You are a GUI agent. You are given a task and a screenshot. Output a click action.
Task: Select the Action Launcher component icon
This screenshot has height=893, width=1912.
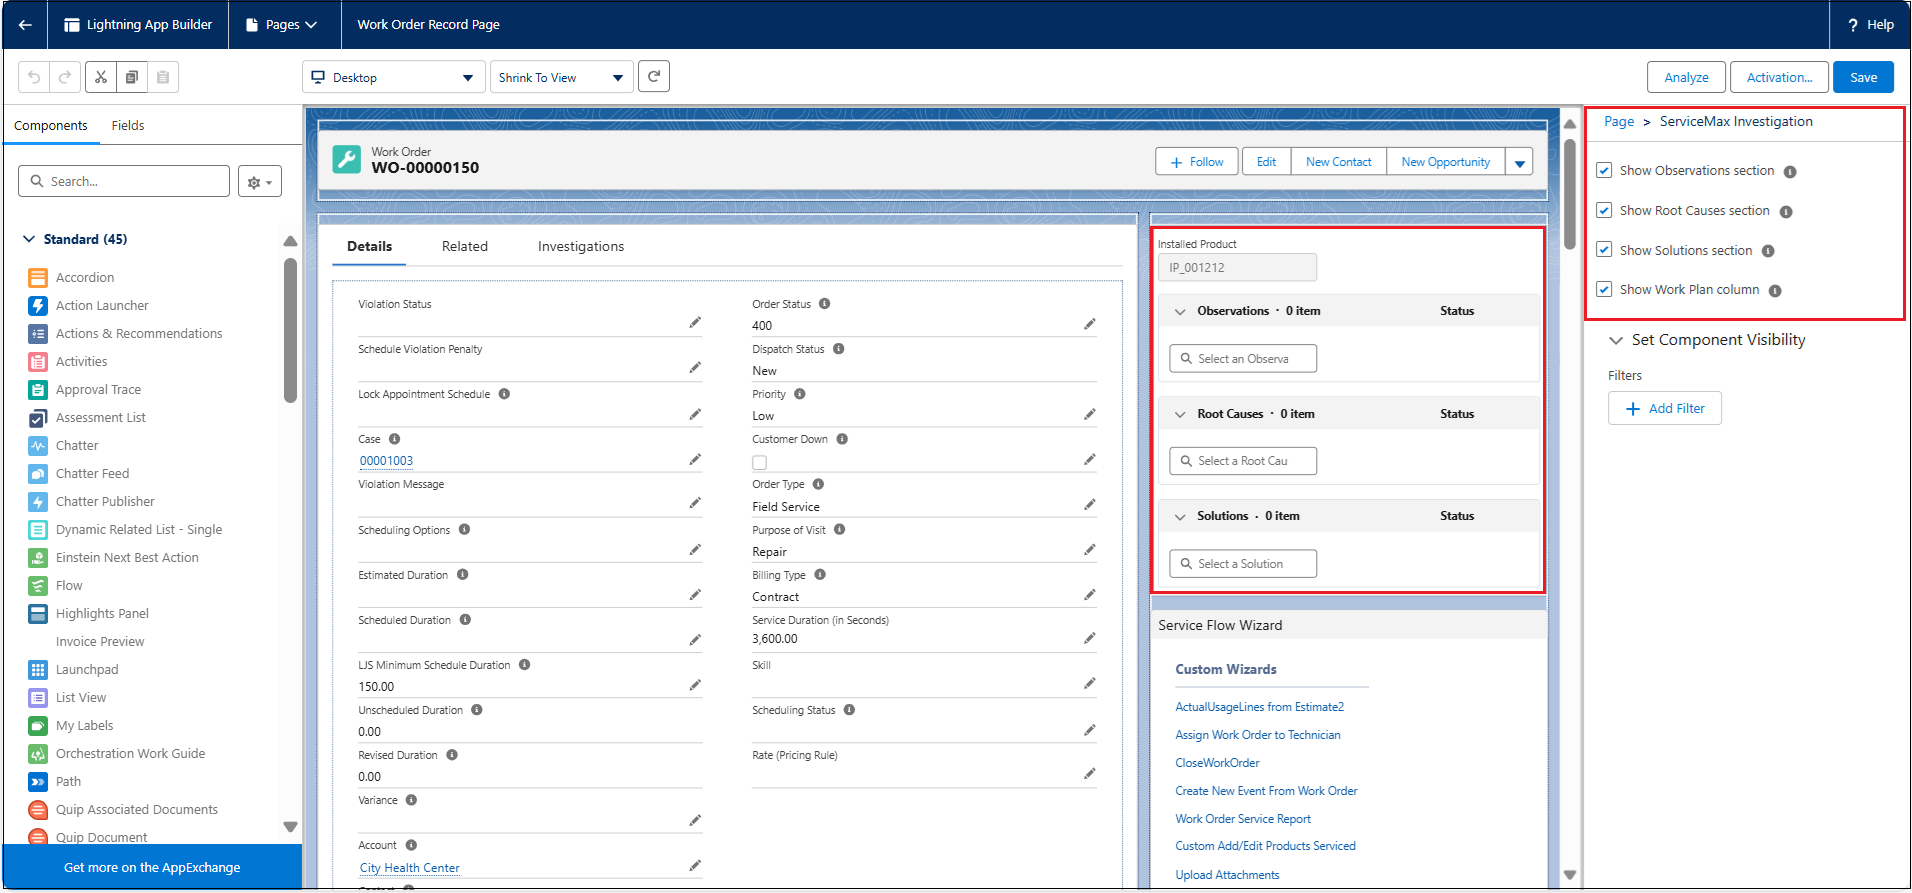(38, 305)
